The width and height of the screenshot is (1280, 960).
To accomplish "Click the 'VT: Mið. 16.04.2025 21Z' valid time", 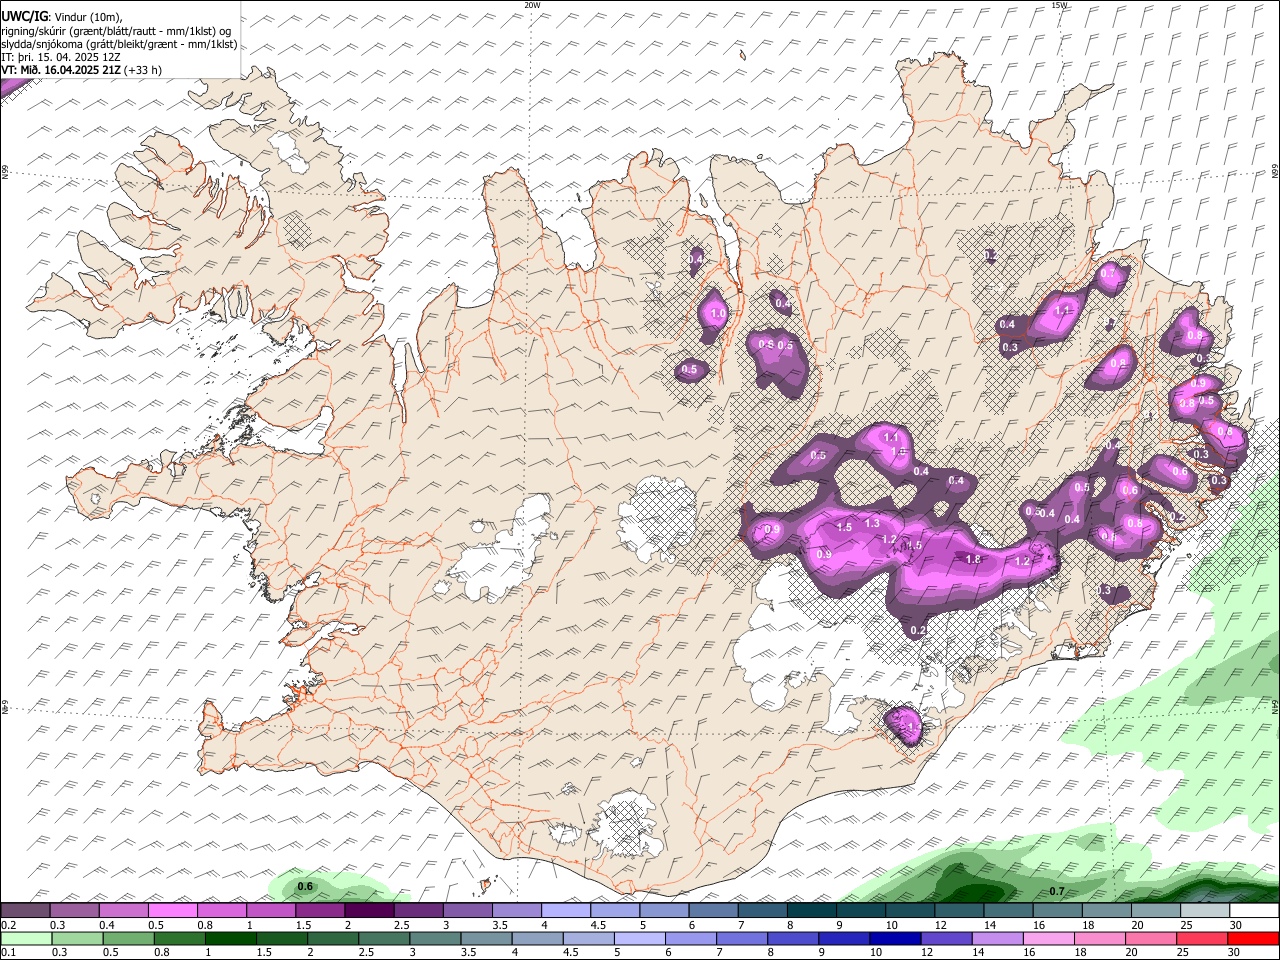I will 62,70.
